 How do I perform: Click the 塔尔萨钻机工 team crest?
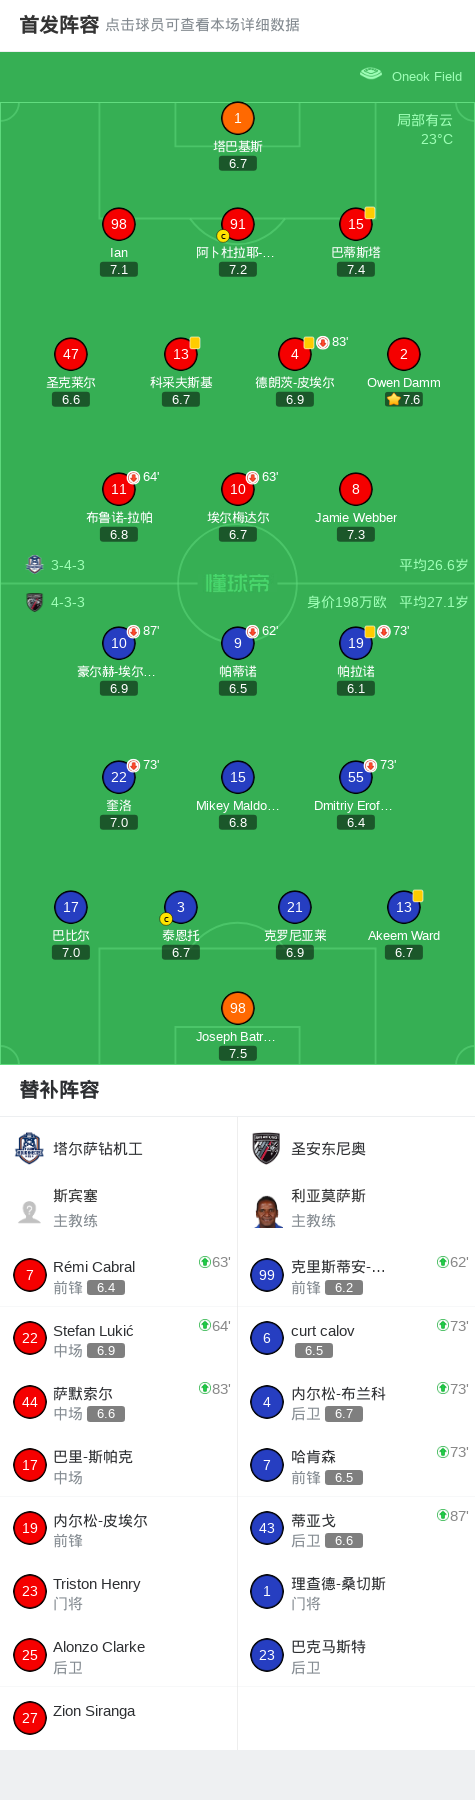29,1148
